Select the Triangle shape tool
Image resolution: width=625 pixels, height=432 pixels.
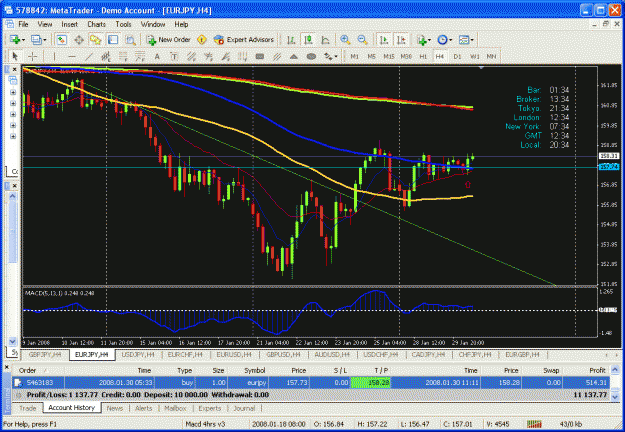pos(294,57)
